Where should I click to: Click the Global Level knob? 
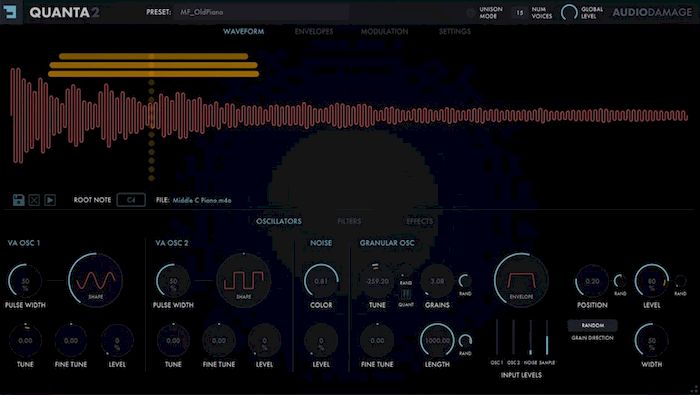[569, 12]
